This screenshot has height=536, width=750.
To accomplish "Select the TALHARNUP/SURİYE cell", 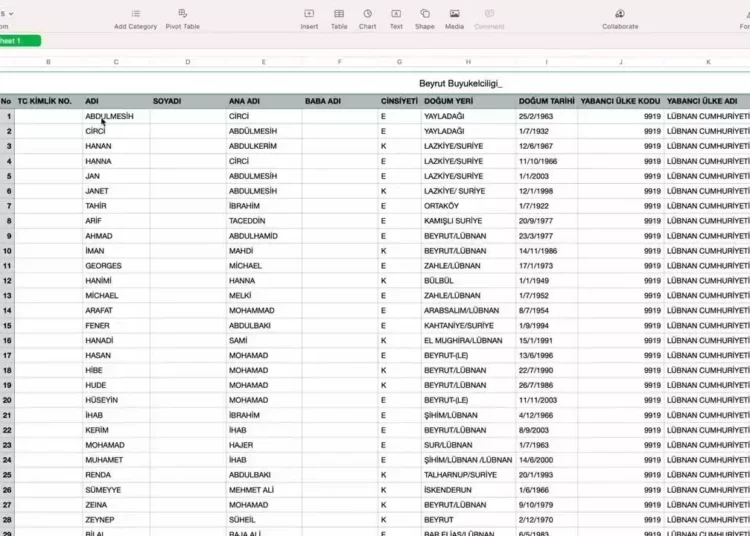I will (468, 474).
